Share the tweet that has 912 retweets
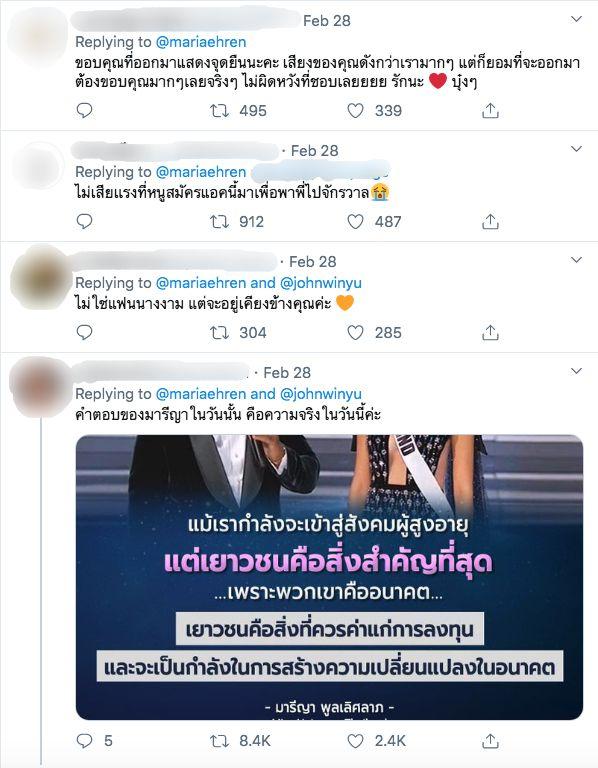 coord(490,222)
